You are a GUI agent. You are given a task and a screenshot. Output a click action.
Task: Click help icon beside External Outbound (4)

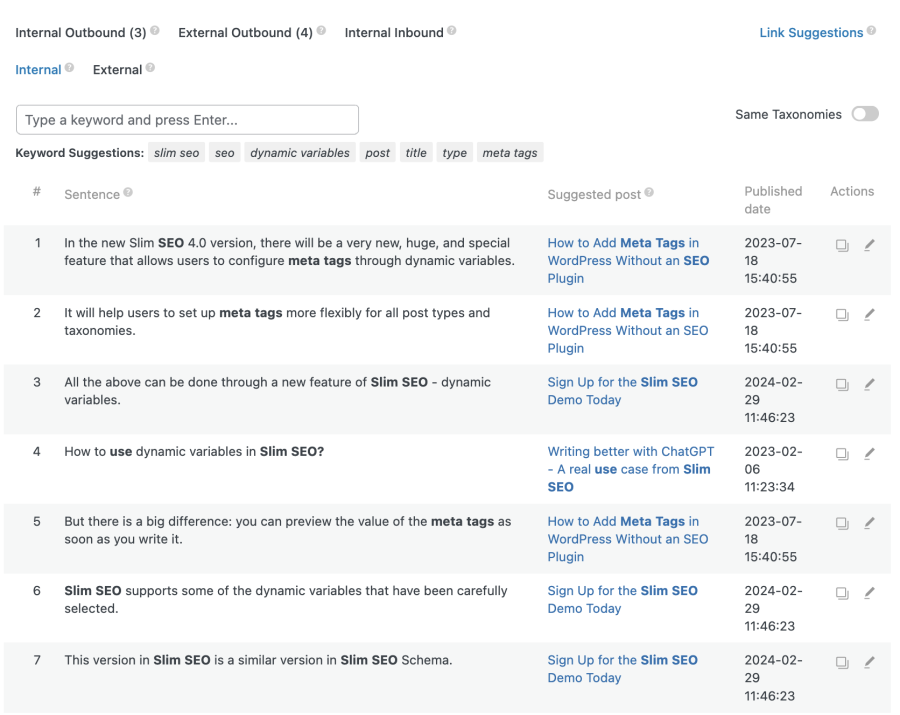(x=321, y=30)
